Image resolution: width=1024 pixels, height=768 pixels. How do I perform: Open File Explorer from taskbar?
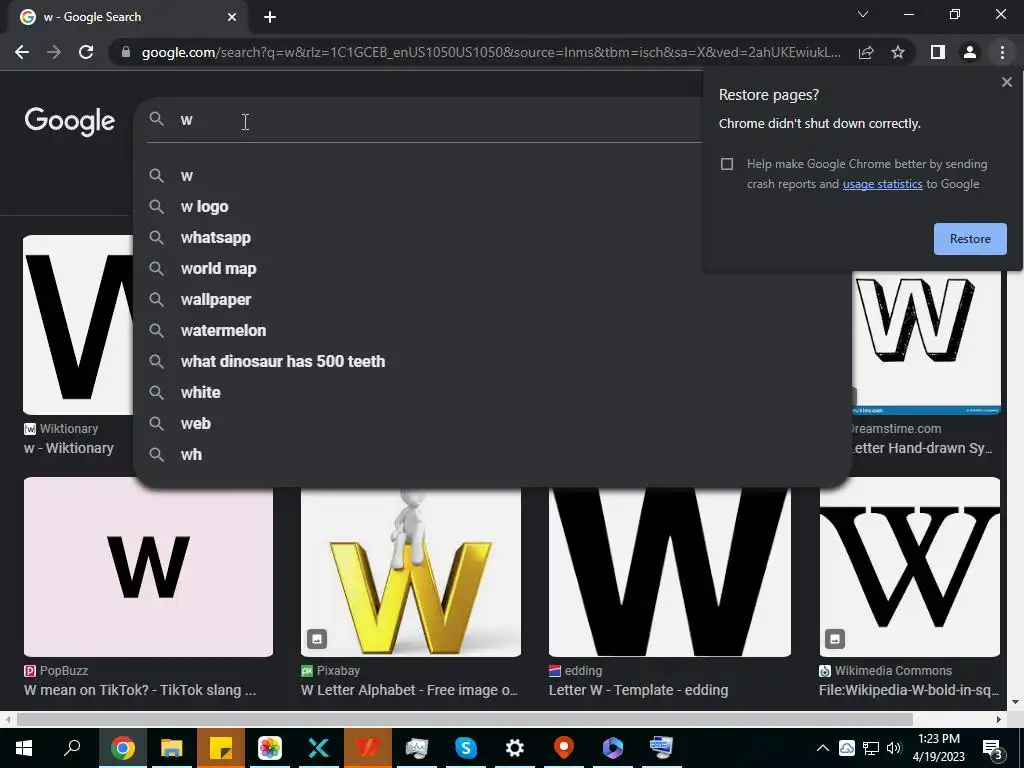[x=172, y=748]
